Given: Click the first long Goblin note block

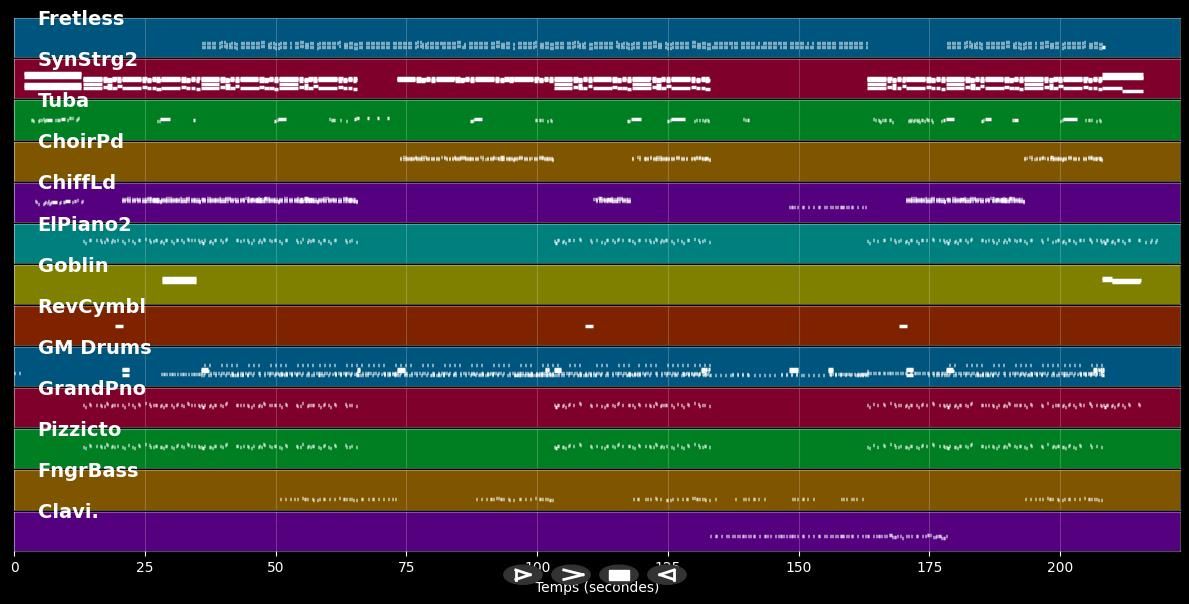Looking at the screenshot, I should (179, 281).
